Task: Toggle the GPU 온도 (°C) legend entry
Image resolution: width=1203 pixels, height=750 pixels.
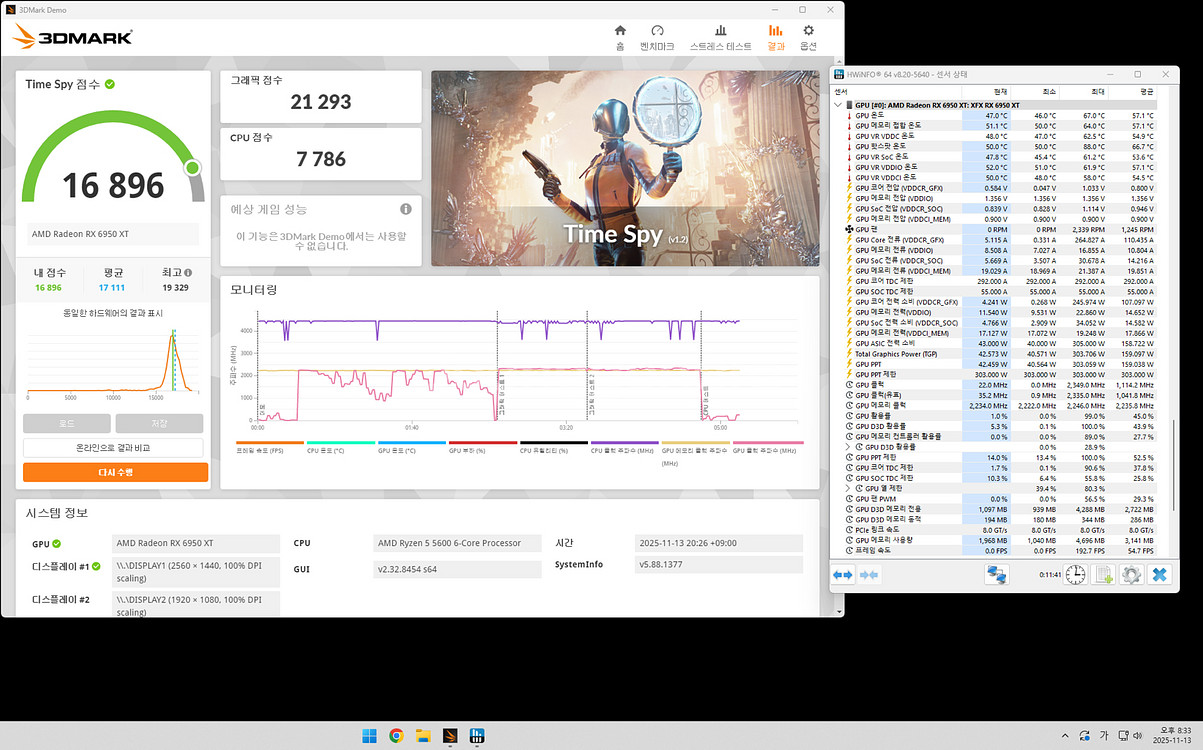Action: tap(411, 444)
